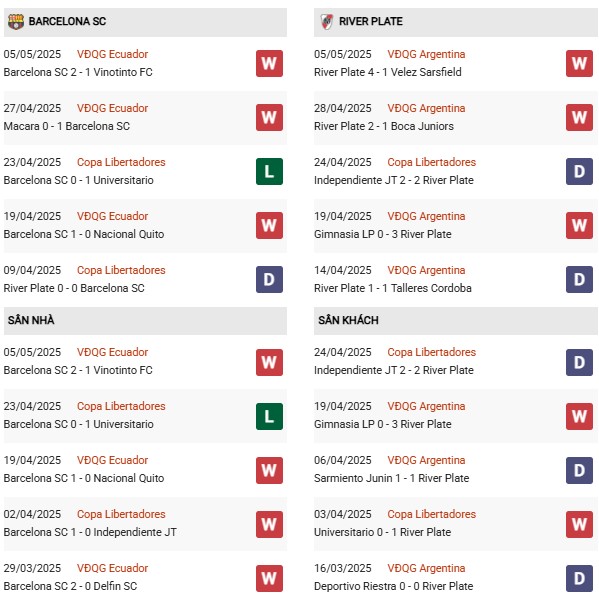Open VĐQG Ecuador link for 29/03/2025 match
Screen dimensions: 599x601
click(112, 568)
